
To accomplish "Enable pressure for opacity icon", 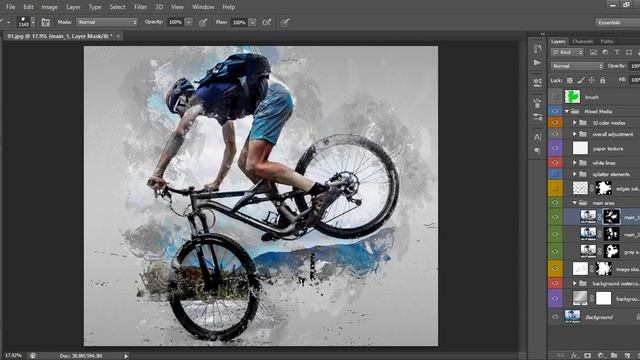I will [x=202, y=22].
